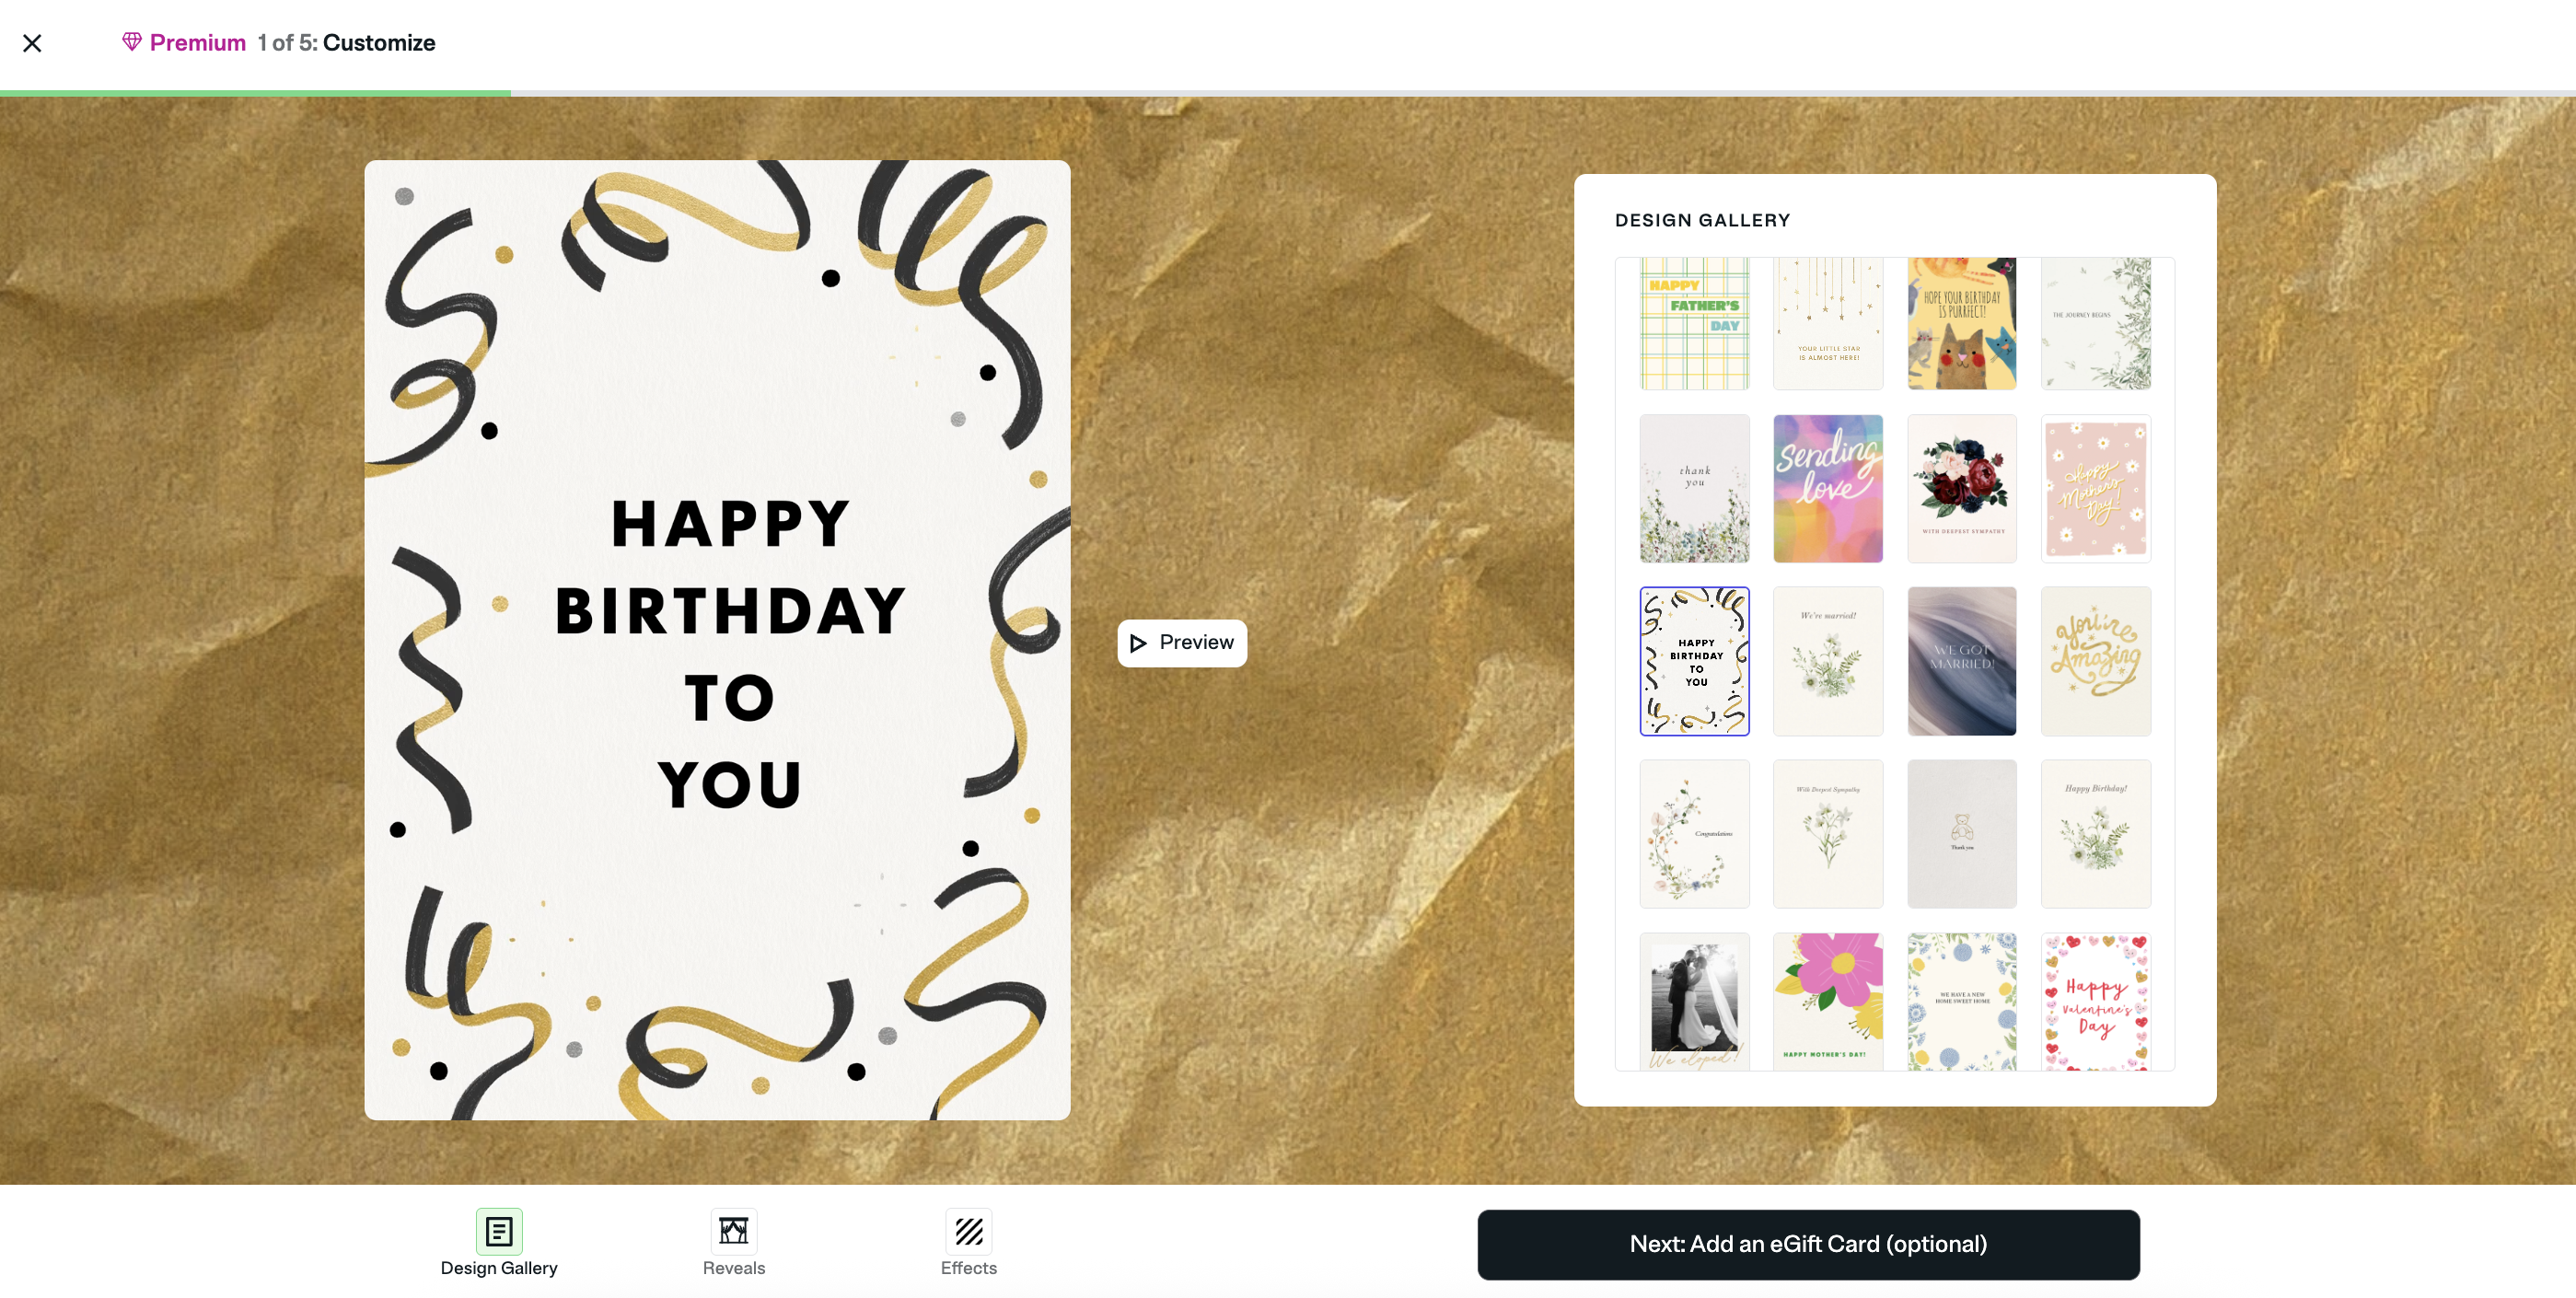Select the Your Little Star design

point(1828,324)
